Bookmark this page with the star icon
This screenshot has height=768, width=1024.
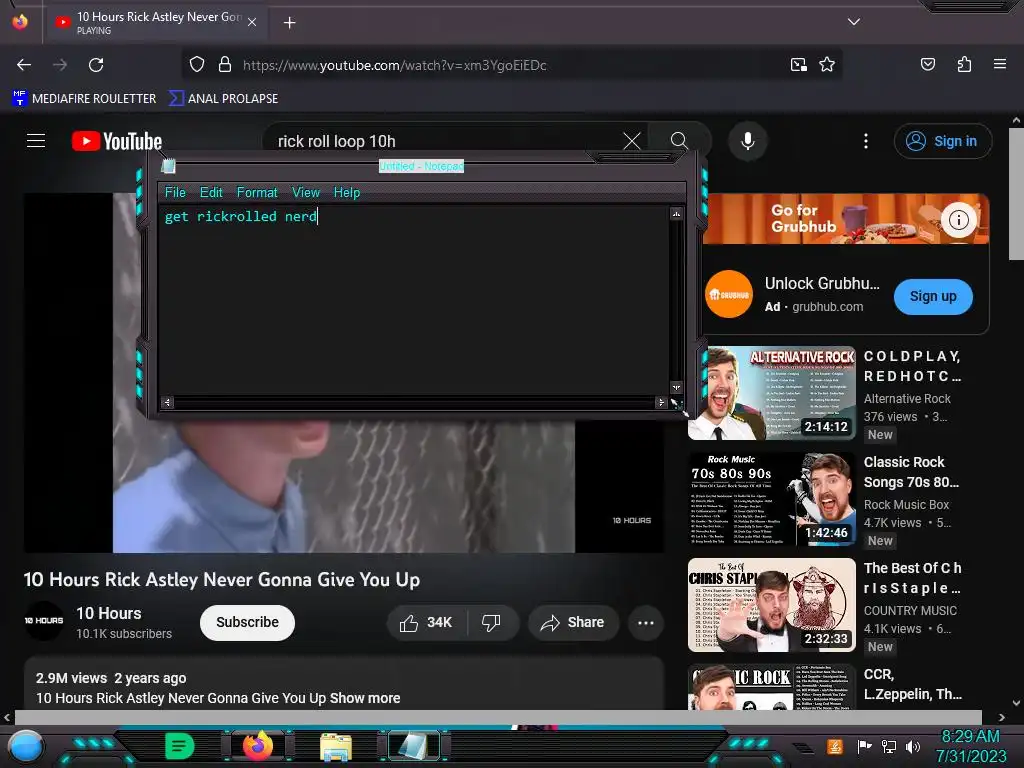click(x=827, y=65)
